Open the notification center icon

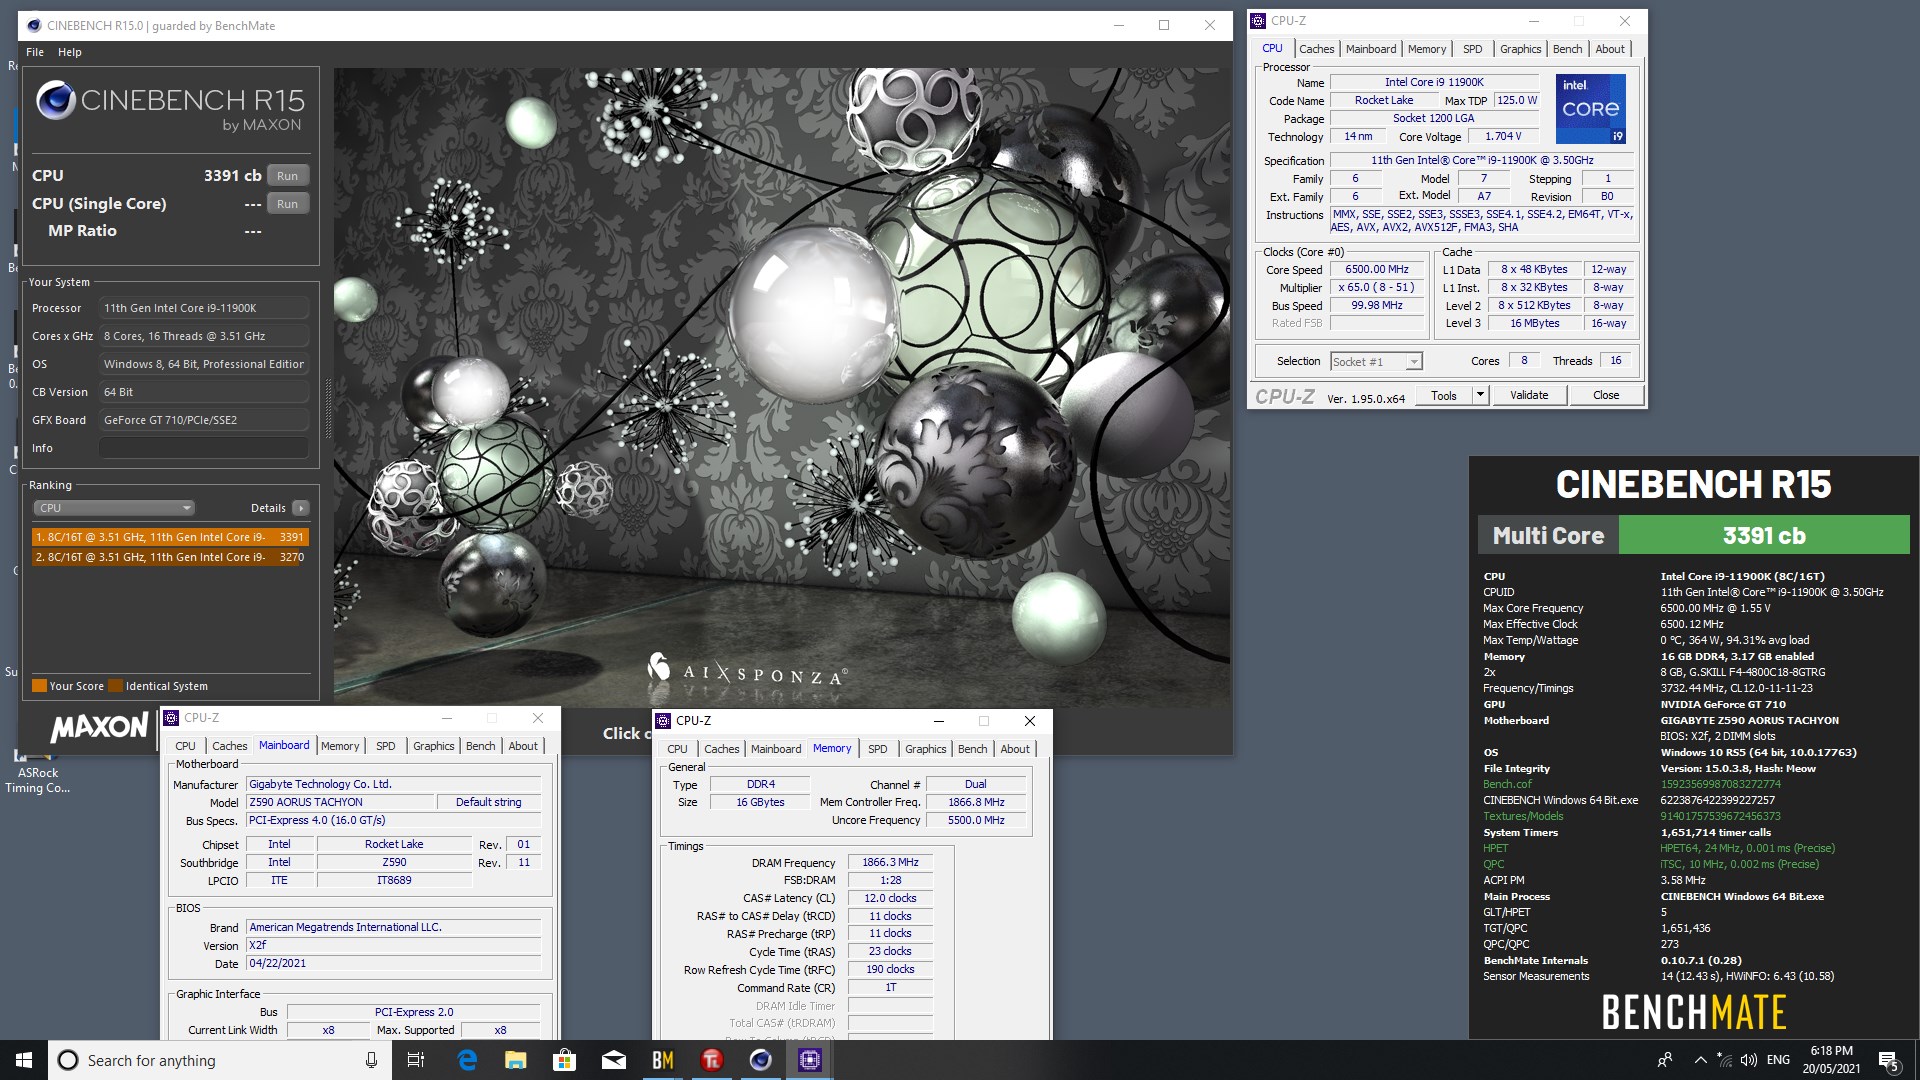coord(1888,1060)
